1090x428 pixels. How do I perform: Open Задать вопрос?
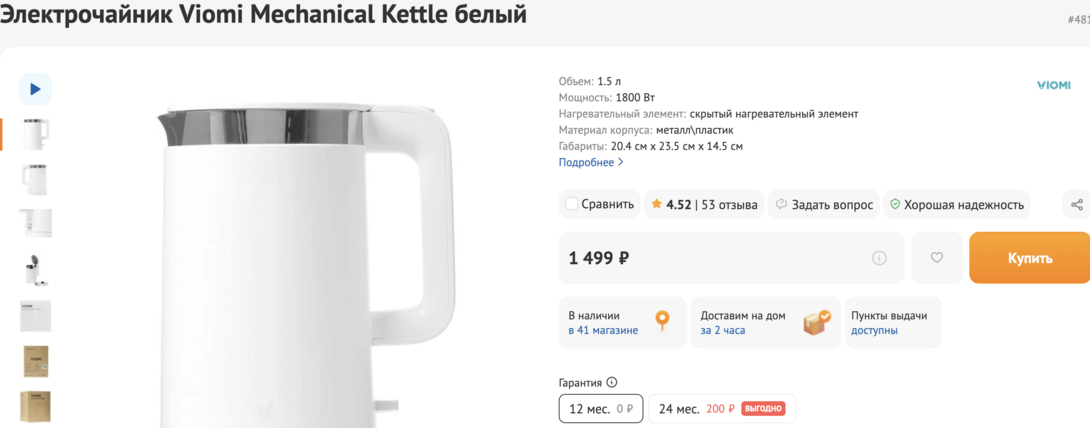(x=824, y=204)
